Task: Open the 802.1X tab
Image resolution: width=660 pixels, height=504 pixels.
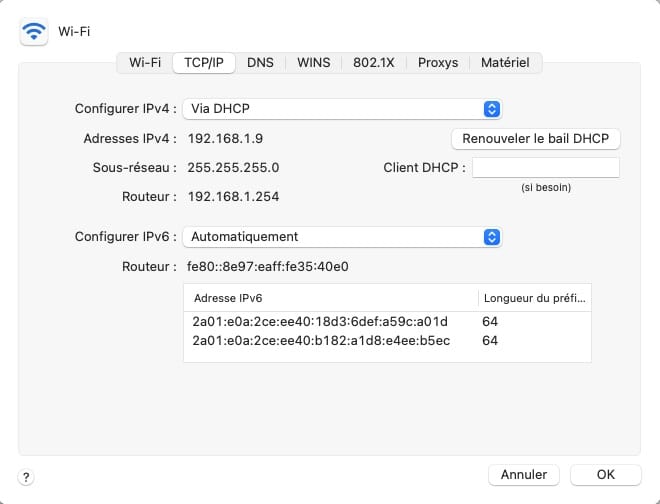Action: (x=374, y=62)
